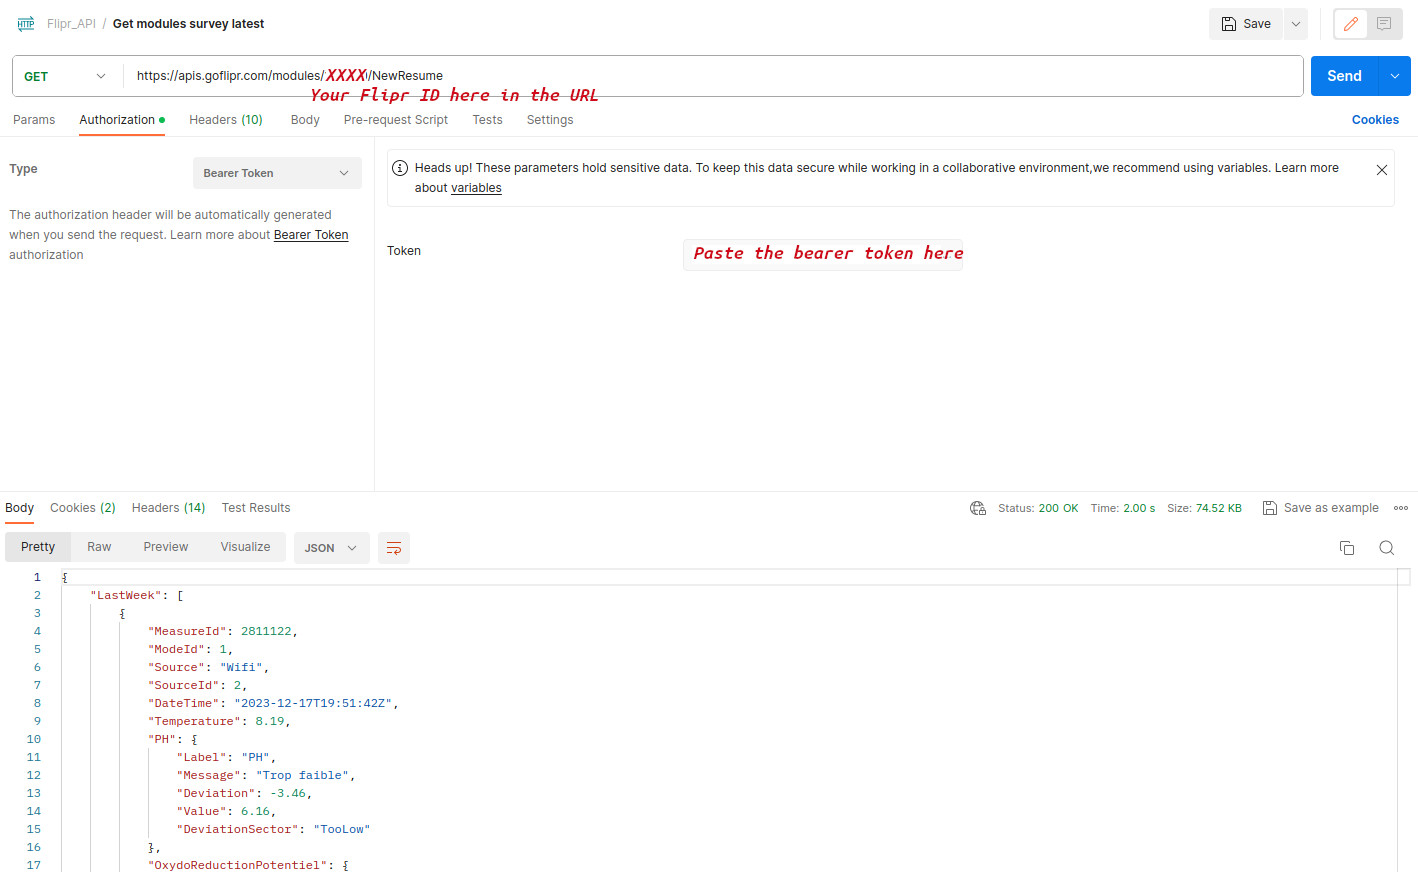Open the response Headers (14) tab
Viewport: 1418px width, 872px height.
click(168, 508)
